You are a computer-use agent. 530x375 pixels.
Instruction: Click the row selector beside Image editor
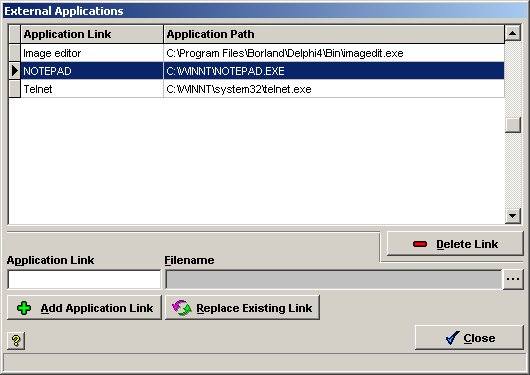click(x=15, y=53)
